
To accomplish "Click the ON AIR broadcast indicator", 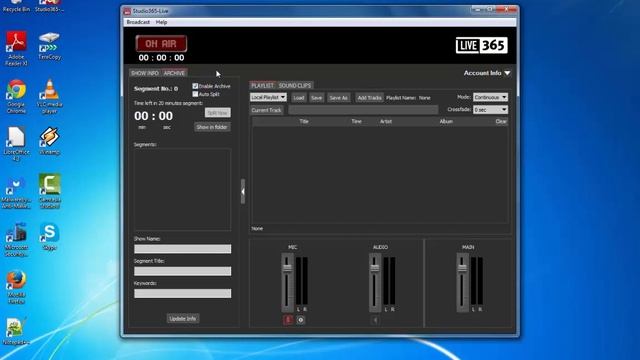I will click(x=161, y=44).
